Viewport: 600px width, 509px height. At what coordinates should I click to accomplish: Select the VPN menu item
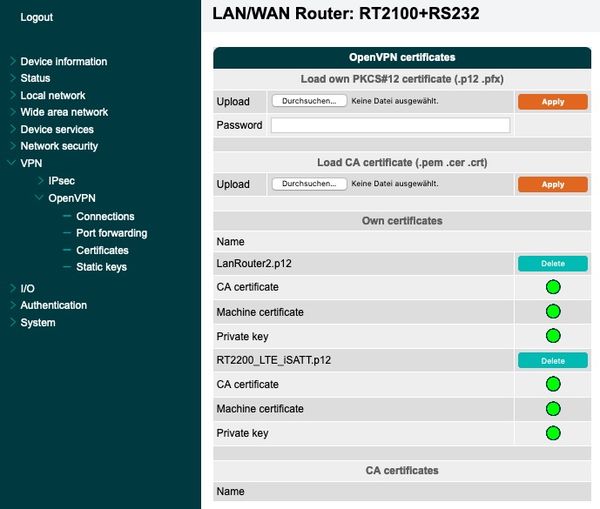pos(31,163)
